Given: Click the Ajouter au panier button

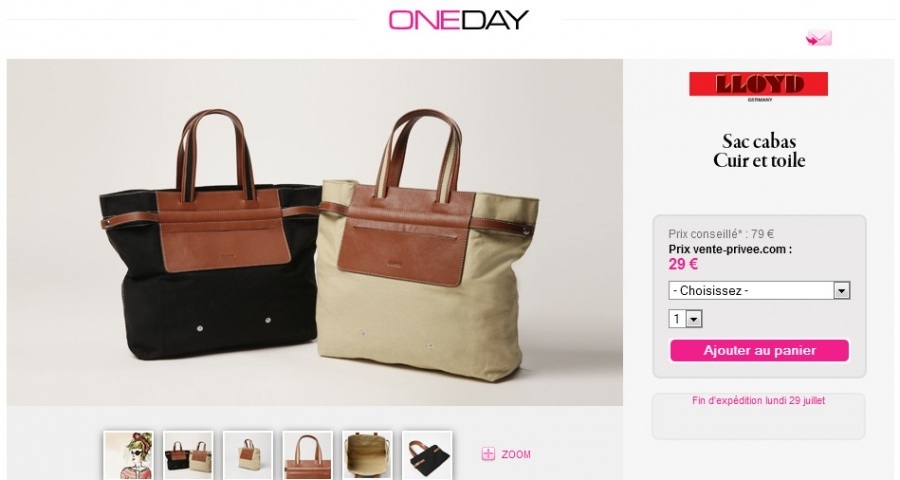Looking at the screenshot, I should [759, 350].
